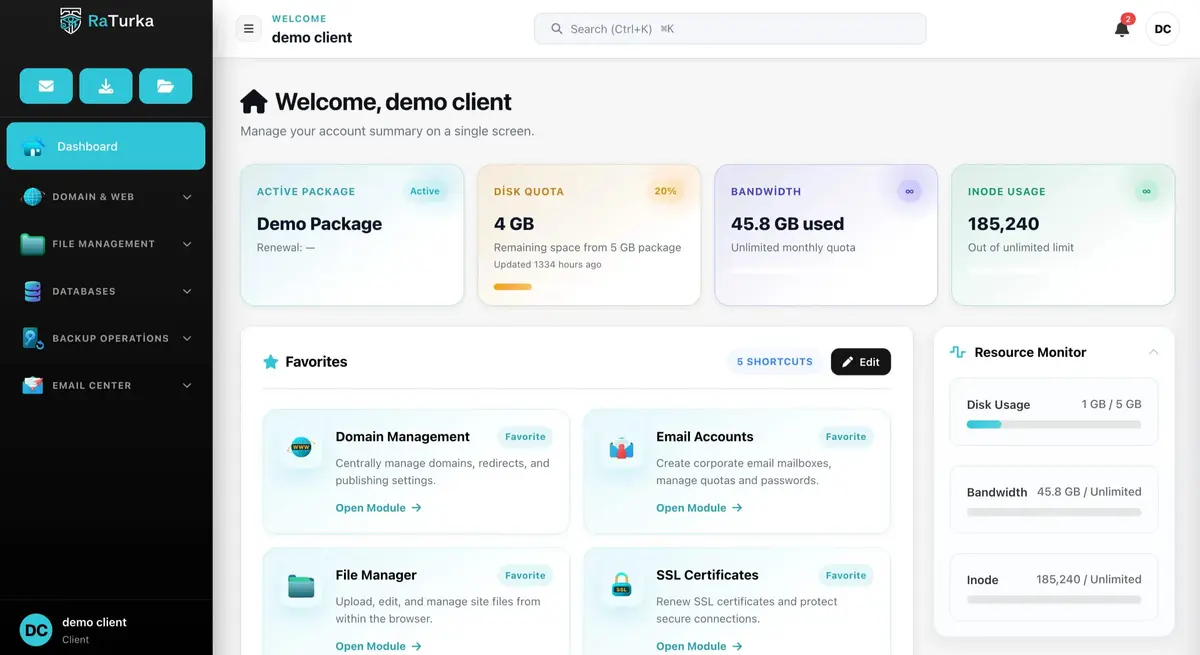
Task: Click the Active status badge
Action: pyautogui.click(x=425, y=191)
